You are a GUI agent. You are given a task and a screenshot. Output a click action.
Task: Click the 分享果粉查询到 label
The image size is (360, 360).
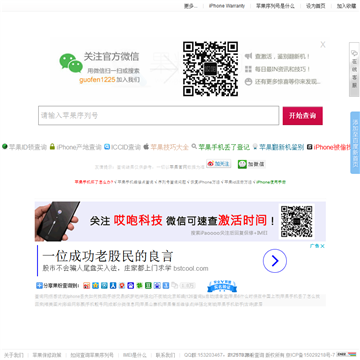coord(61,285)
